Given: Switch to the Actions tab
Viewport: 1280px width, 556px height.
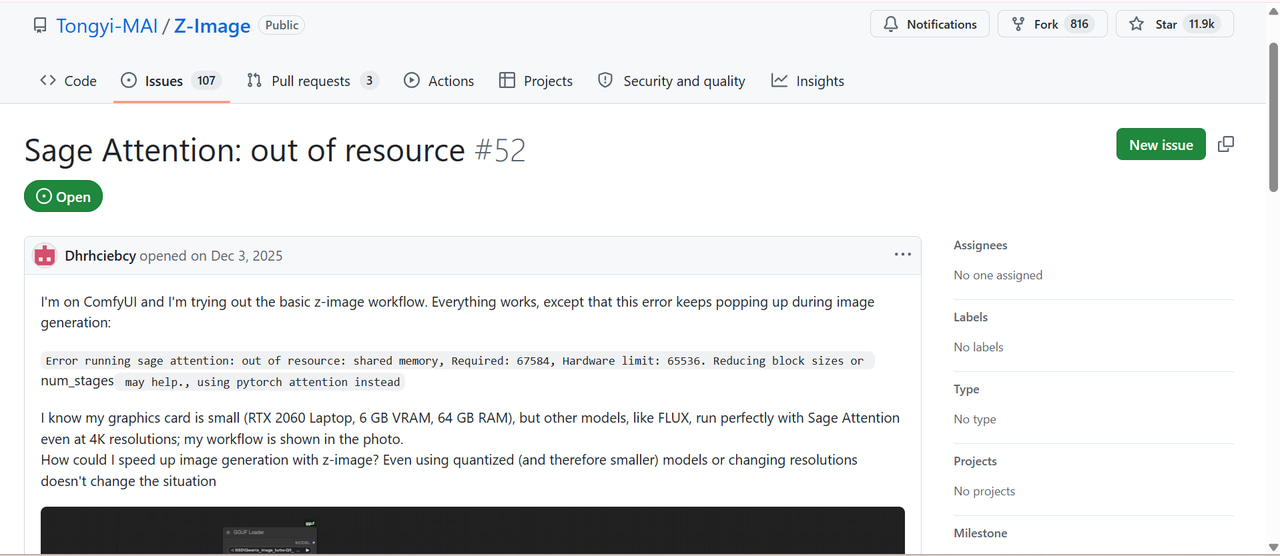Looking at the screenshot, I should pos(439,81).
